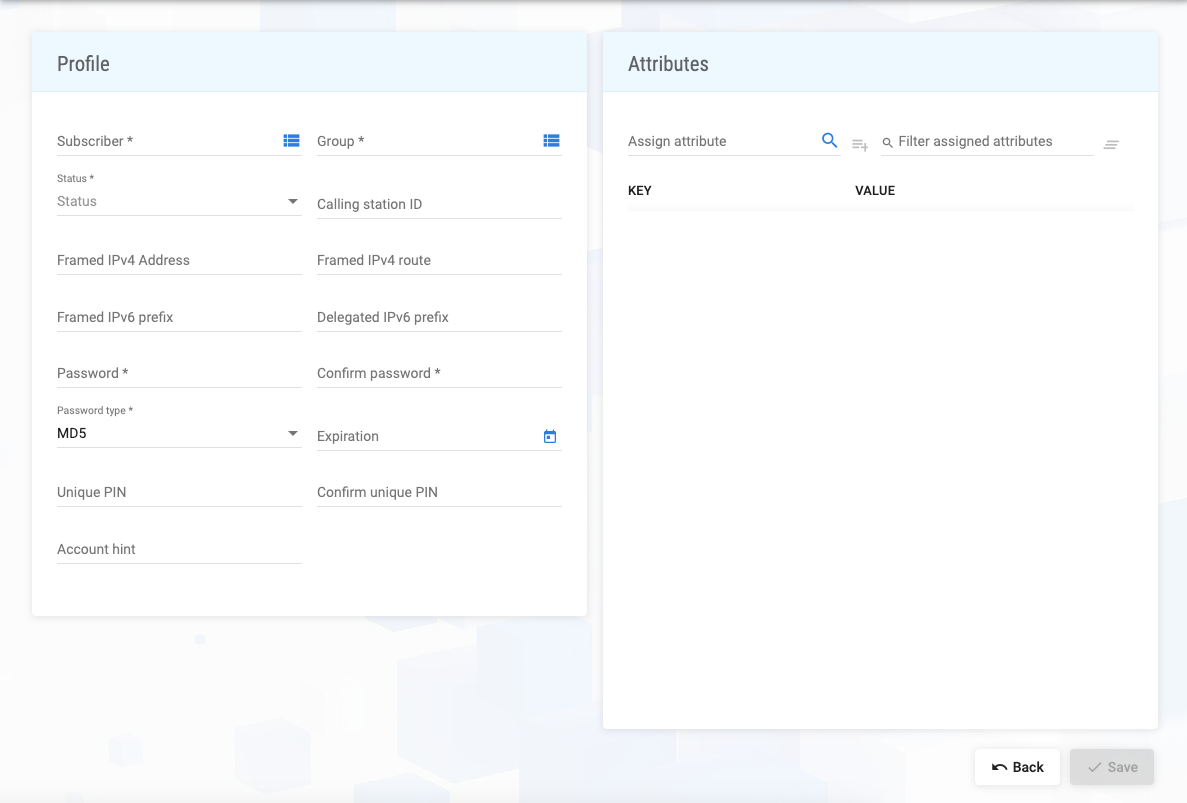The image size is (1187, 803).
Task: Click the add attribute list-plus icon
Action: (859, 145)
